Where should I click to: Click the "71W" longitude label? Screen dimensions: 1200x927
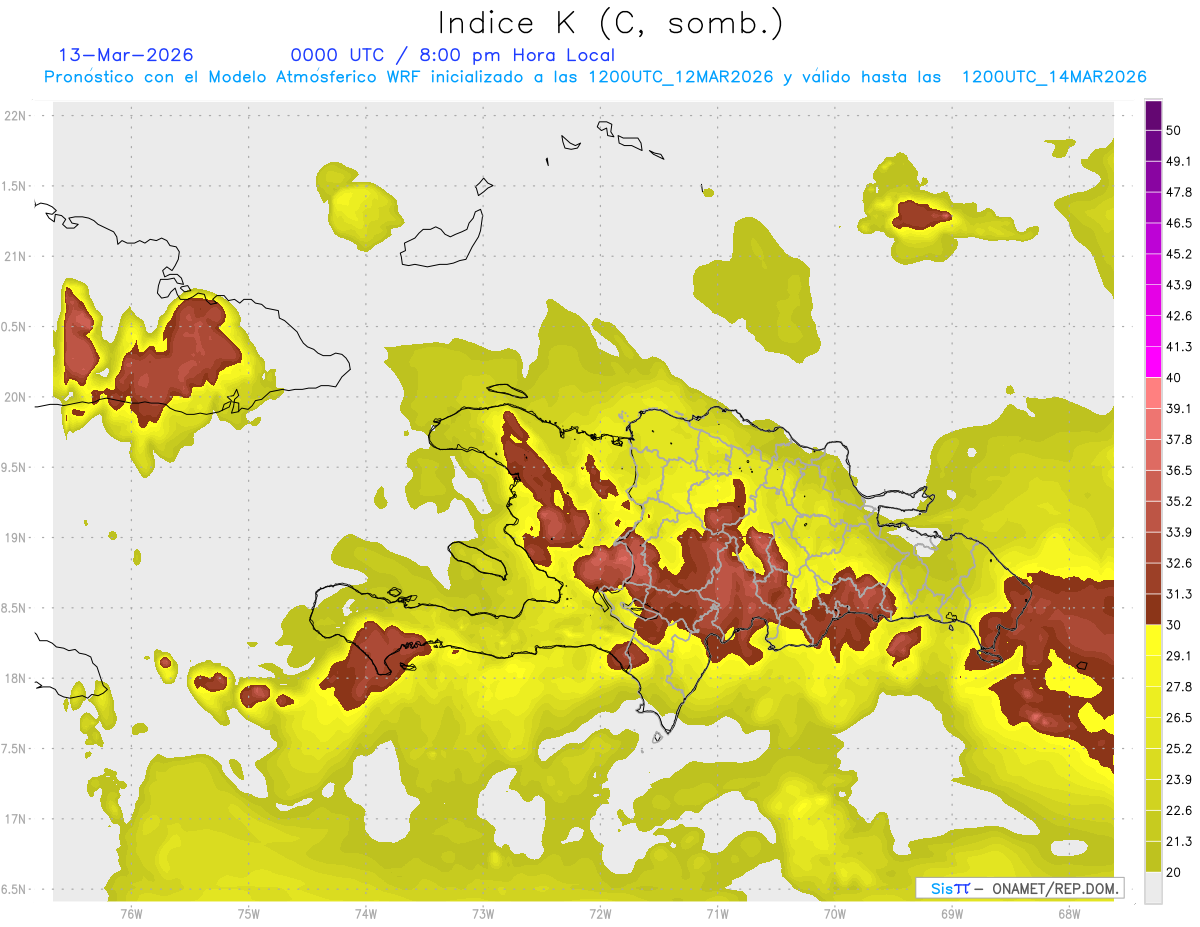pyautogui.click(x=717, y=914)
